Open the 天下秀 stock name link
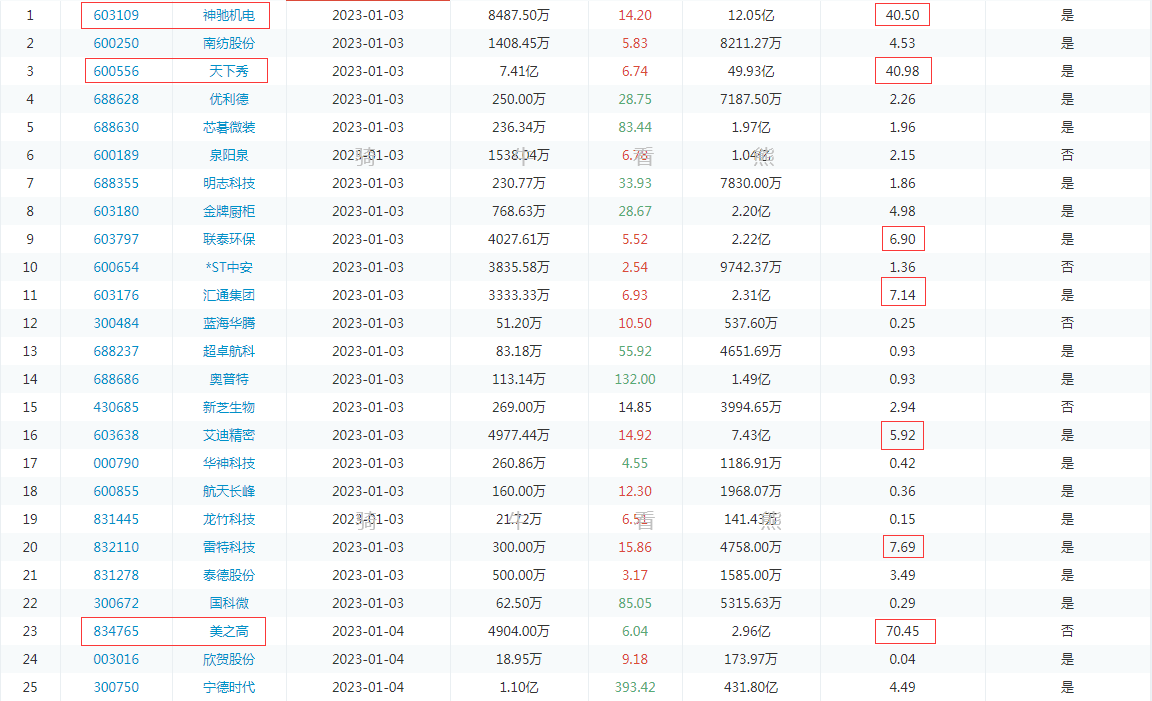The height and width of the screenshot is (701, 1152). [x=228, y=71]
